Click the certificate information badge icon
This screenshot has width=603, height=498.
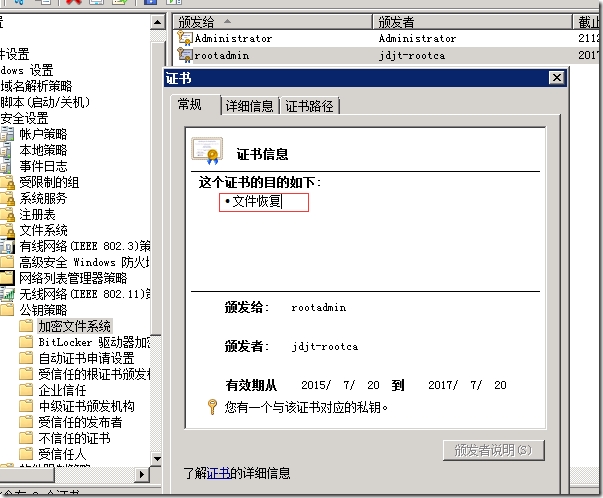[207, 151]
